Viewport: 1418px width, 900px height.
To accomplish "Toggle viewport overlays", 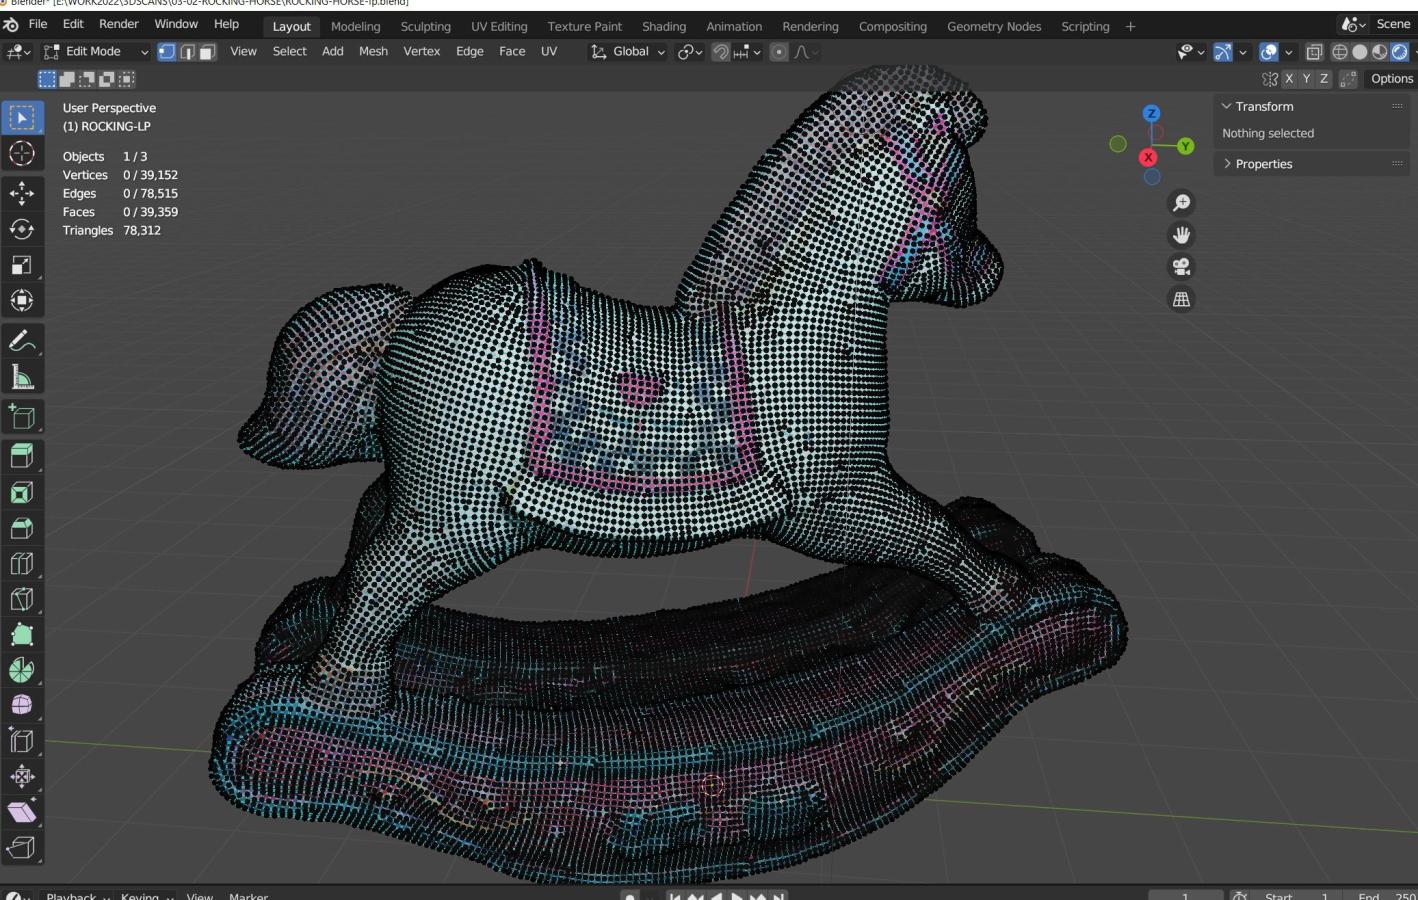I will tap(1268, 52).
